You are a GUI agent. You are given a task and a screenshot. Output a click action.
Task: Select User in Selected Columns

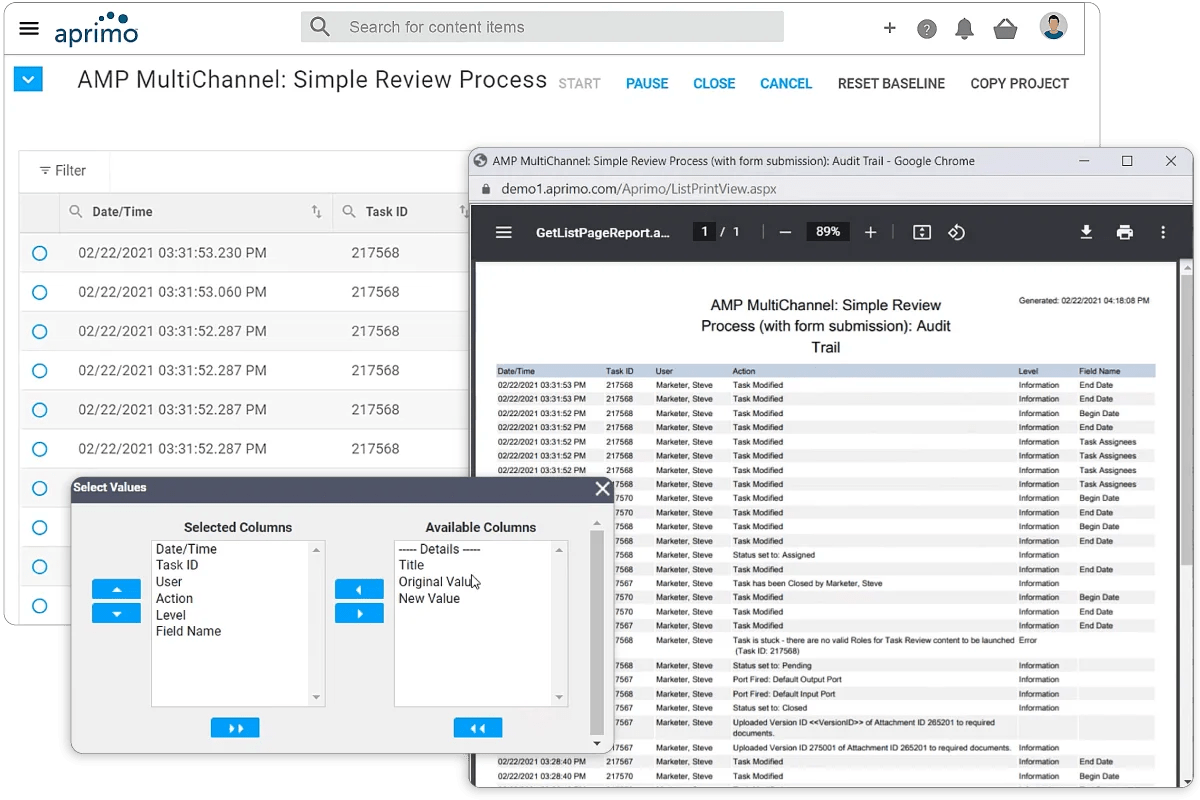[169, 582]
